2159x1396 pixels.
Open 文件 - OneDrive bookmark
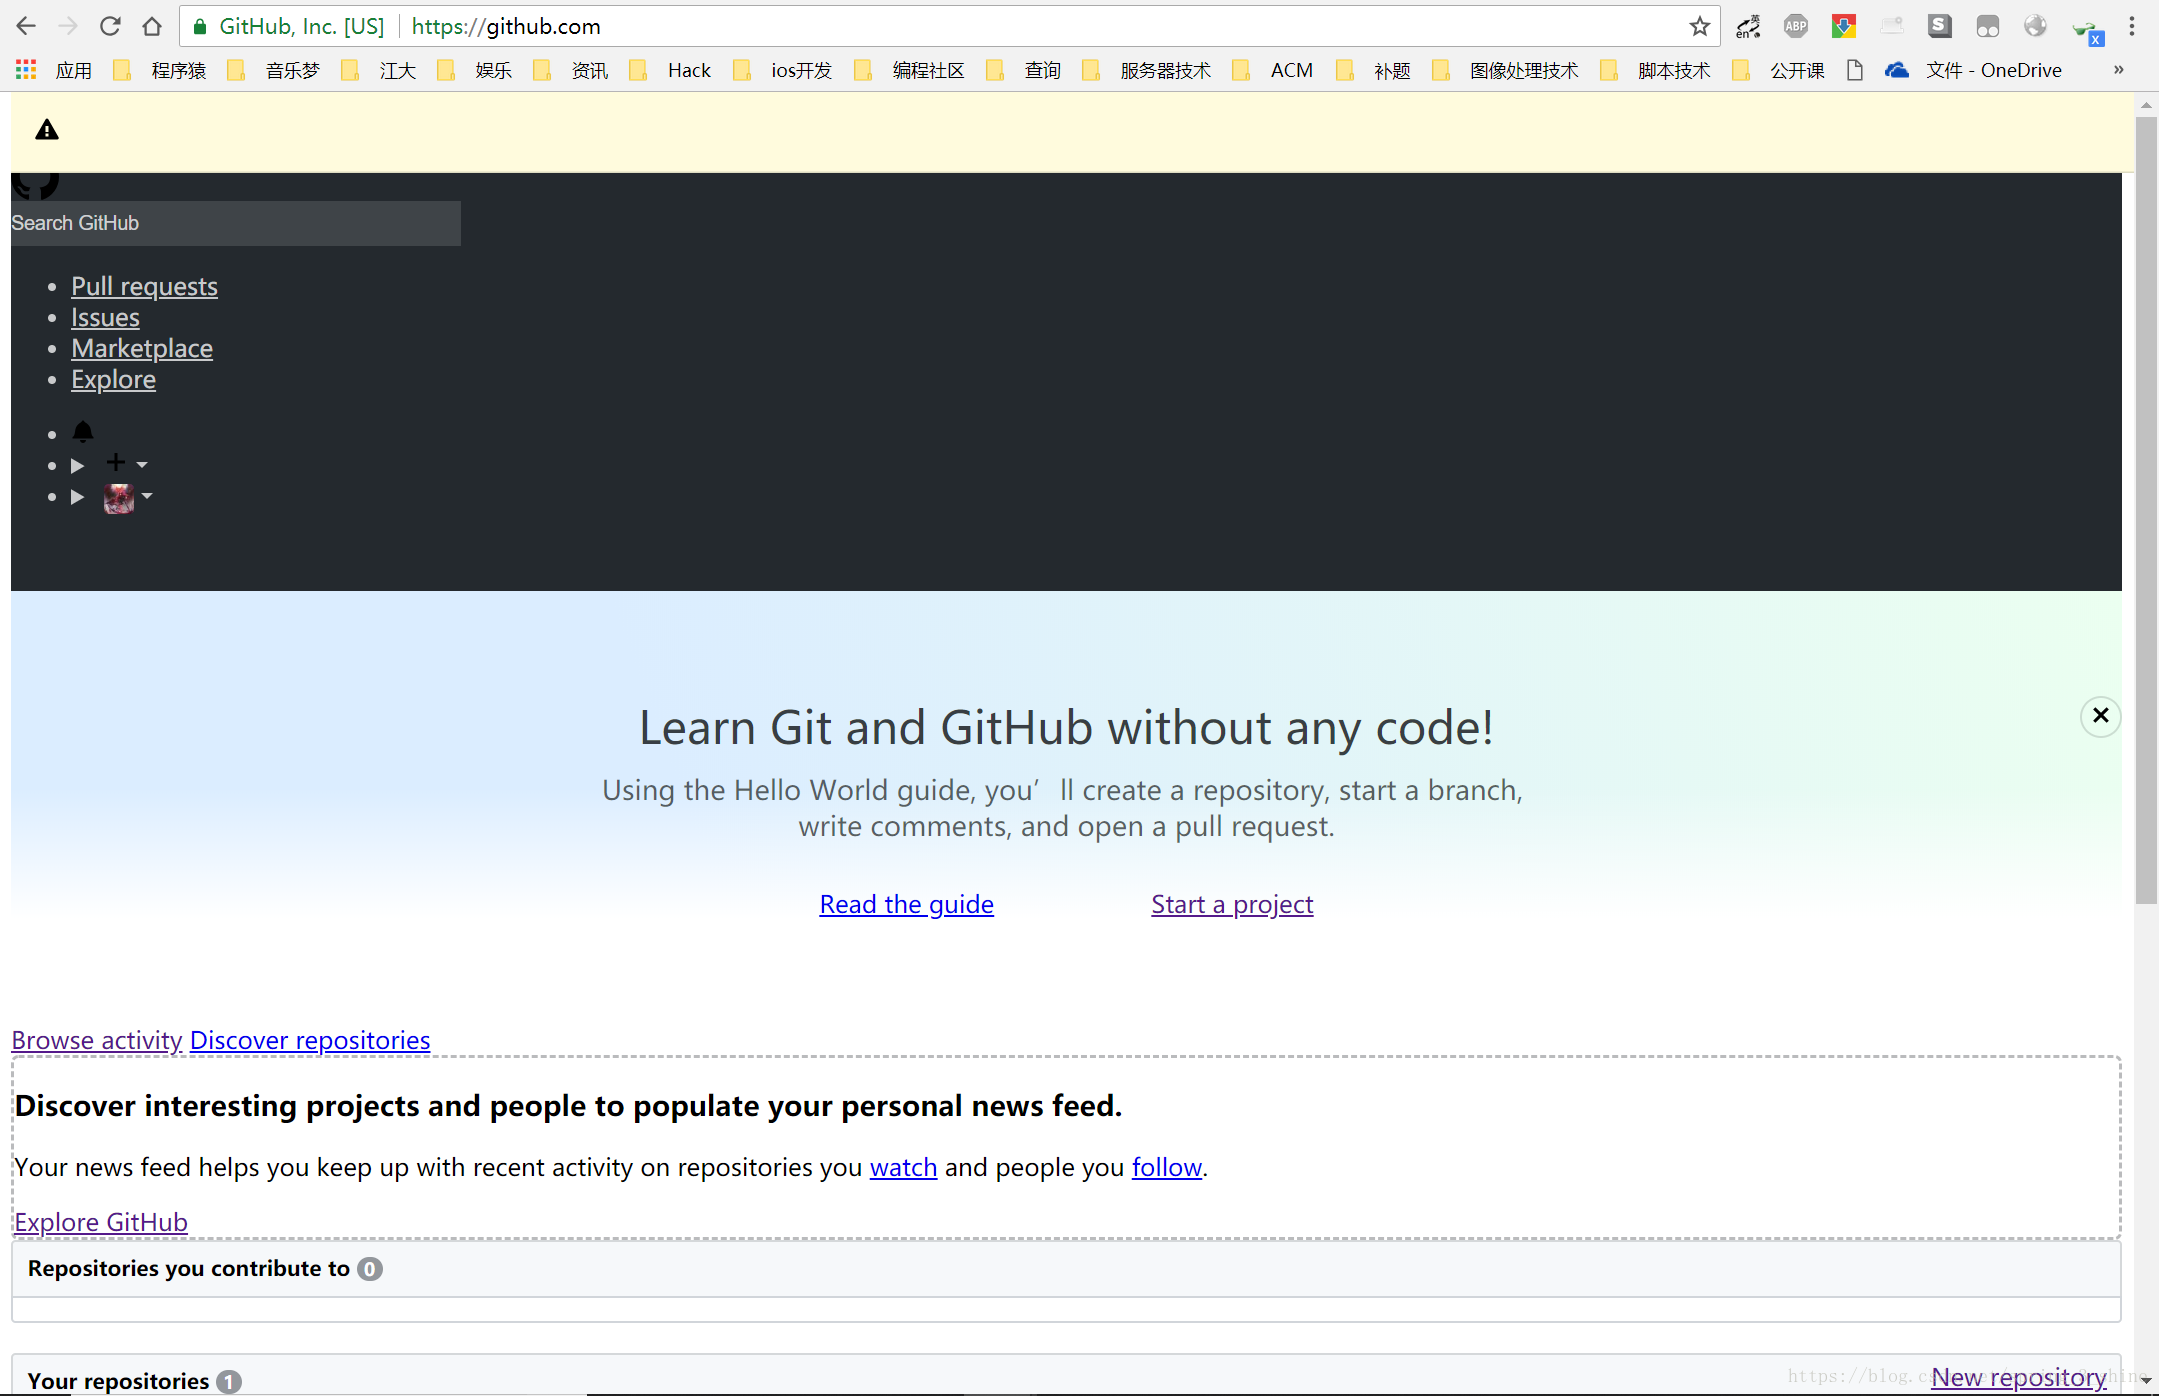tap(1973, 70)
